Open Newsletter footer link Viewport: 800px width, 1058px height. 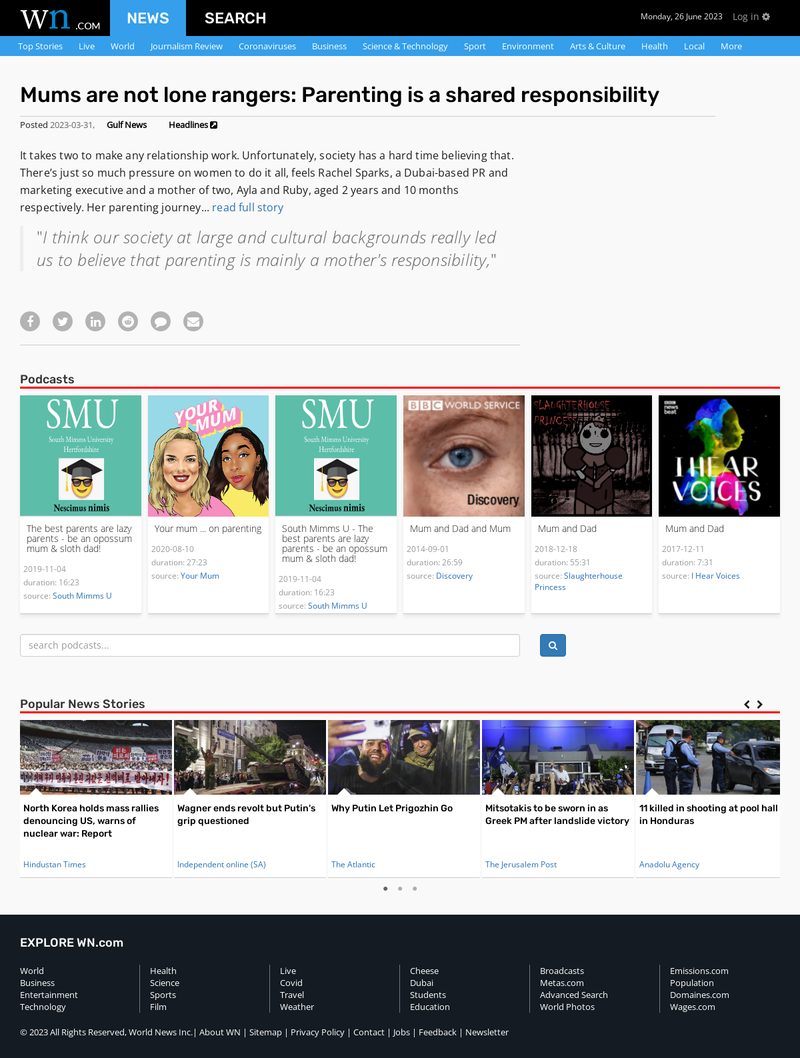click(x=487, y=1032)
